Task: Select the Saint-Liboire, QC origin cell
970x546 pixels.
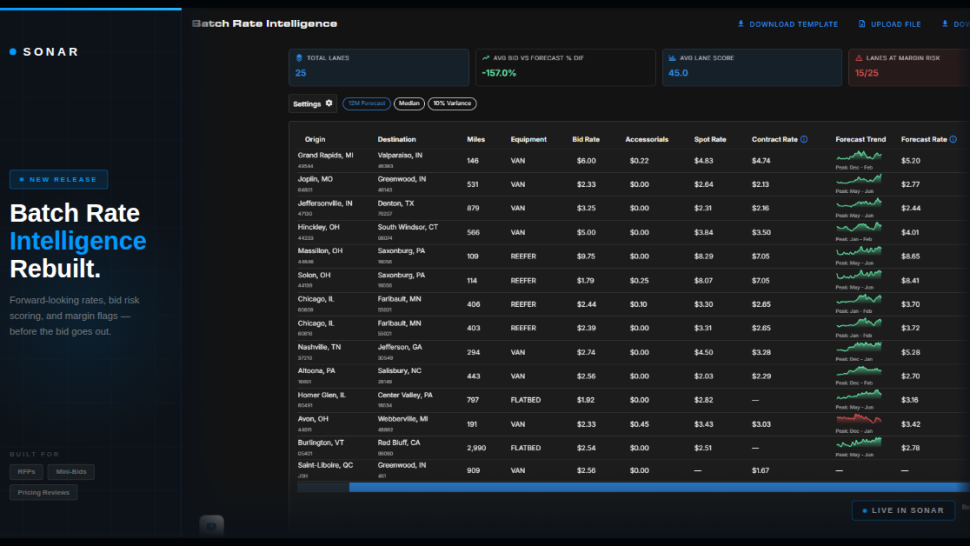Action: coord(325,465)
